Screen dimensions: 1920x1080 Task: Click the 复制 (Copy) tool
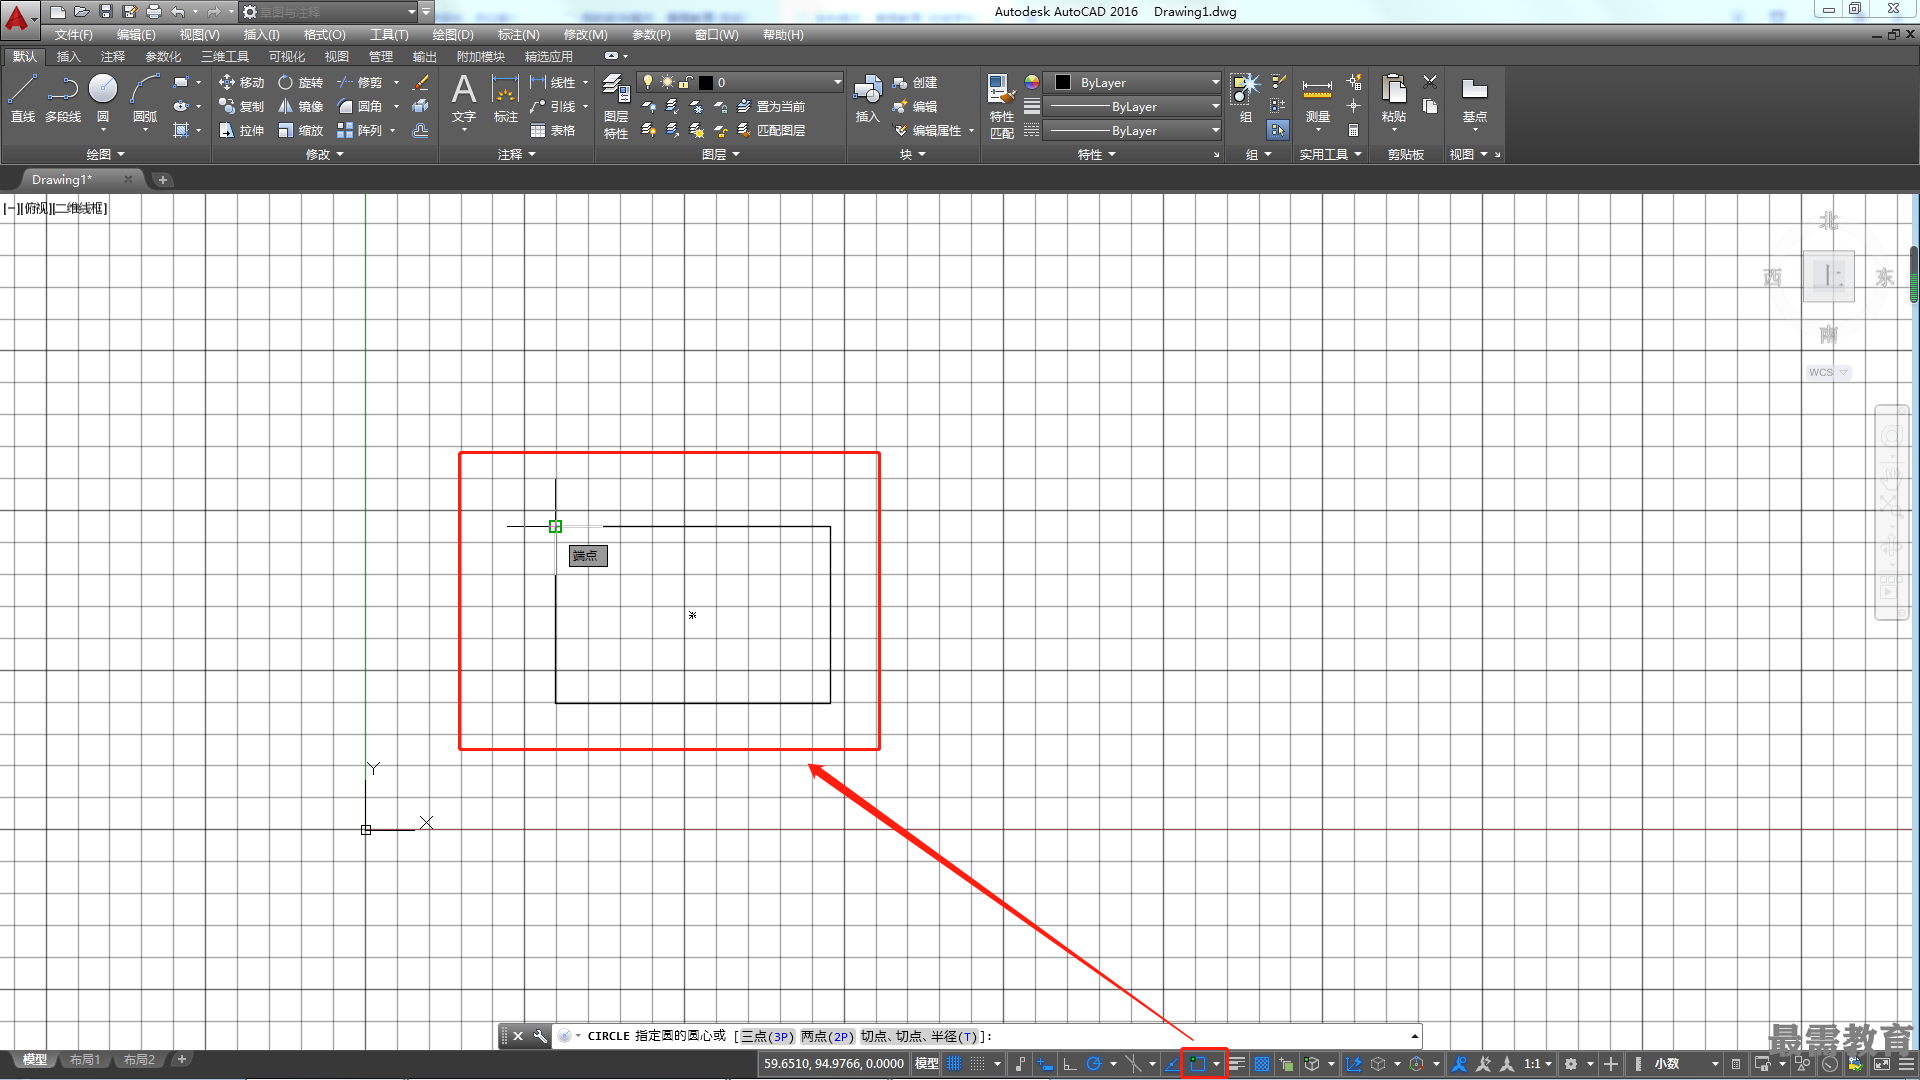241,107
